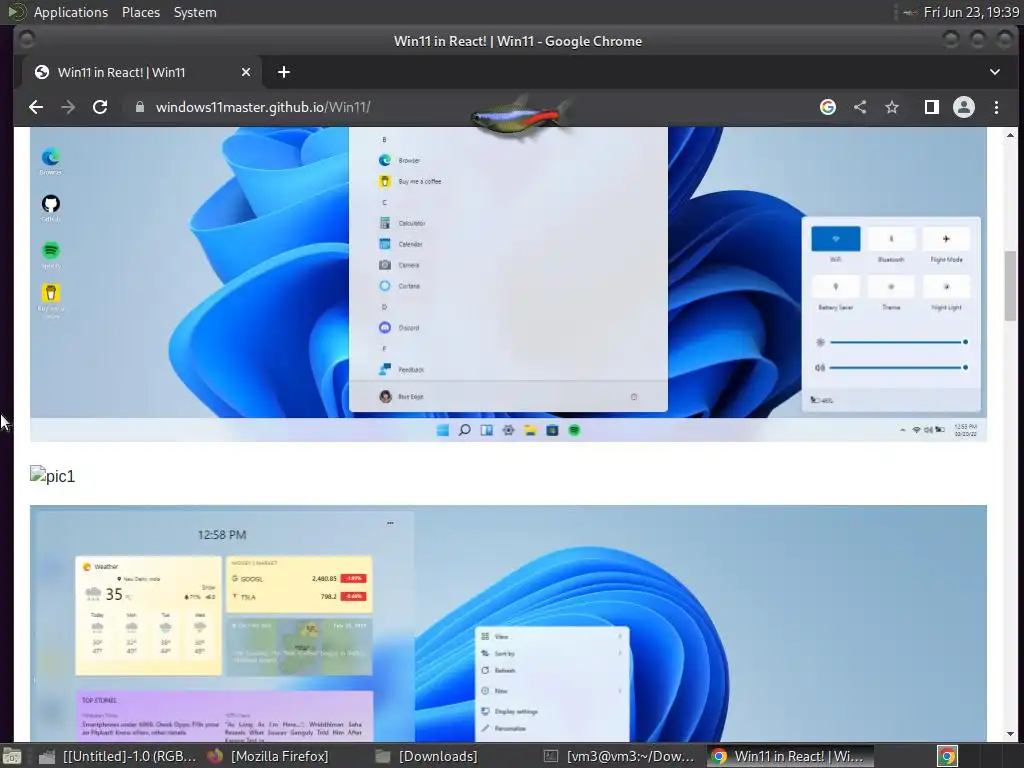Image resolution: width=1024 pixels, height=768 pixels.
Task: Focus the address bar showing windows11master.github.io
Action: [x=263, y=107]
